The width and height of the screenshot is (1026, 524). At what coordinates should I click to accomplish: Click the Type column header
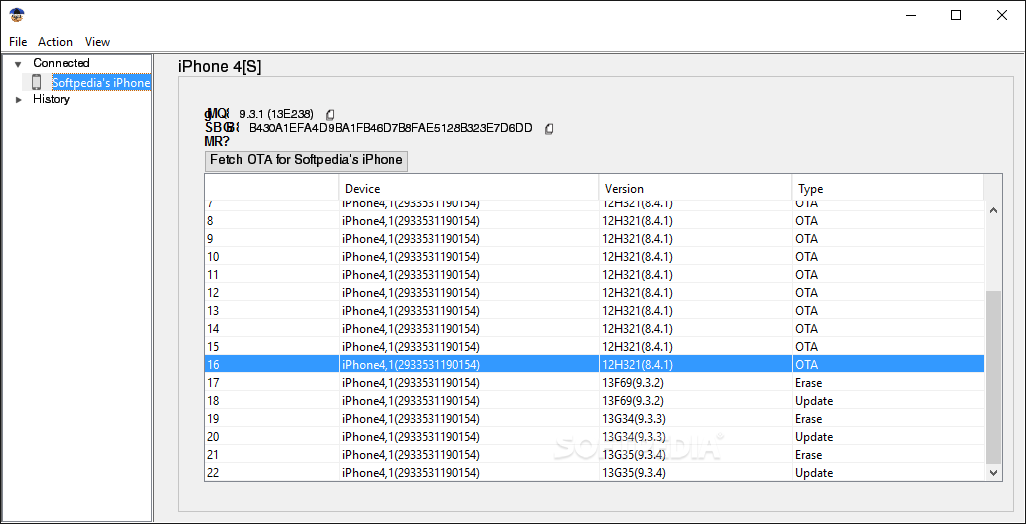coord(886,189)
